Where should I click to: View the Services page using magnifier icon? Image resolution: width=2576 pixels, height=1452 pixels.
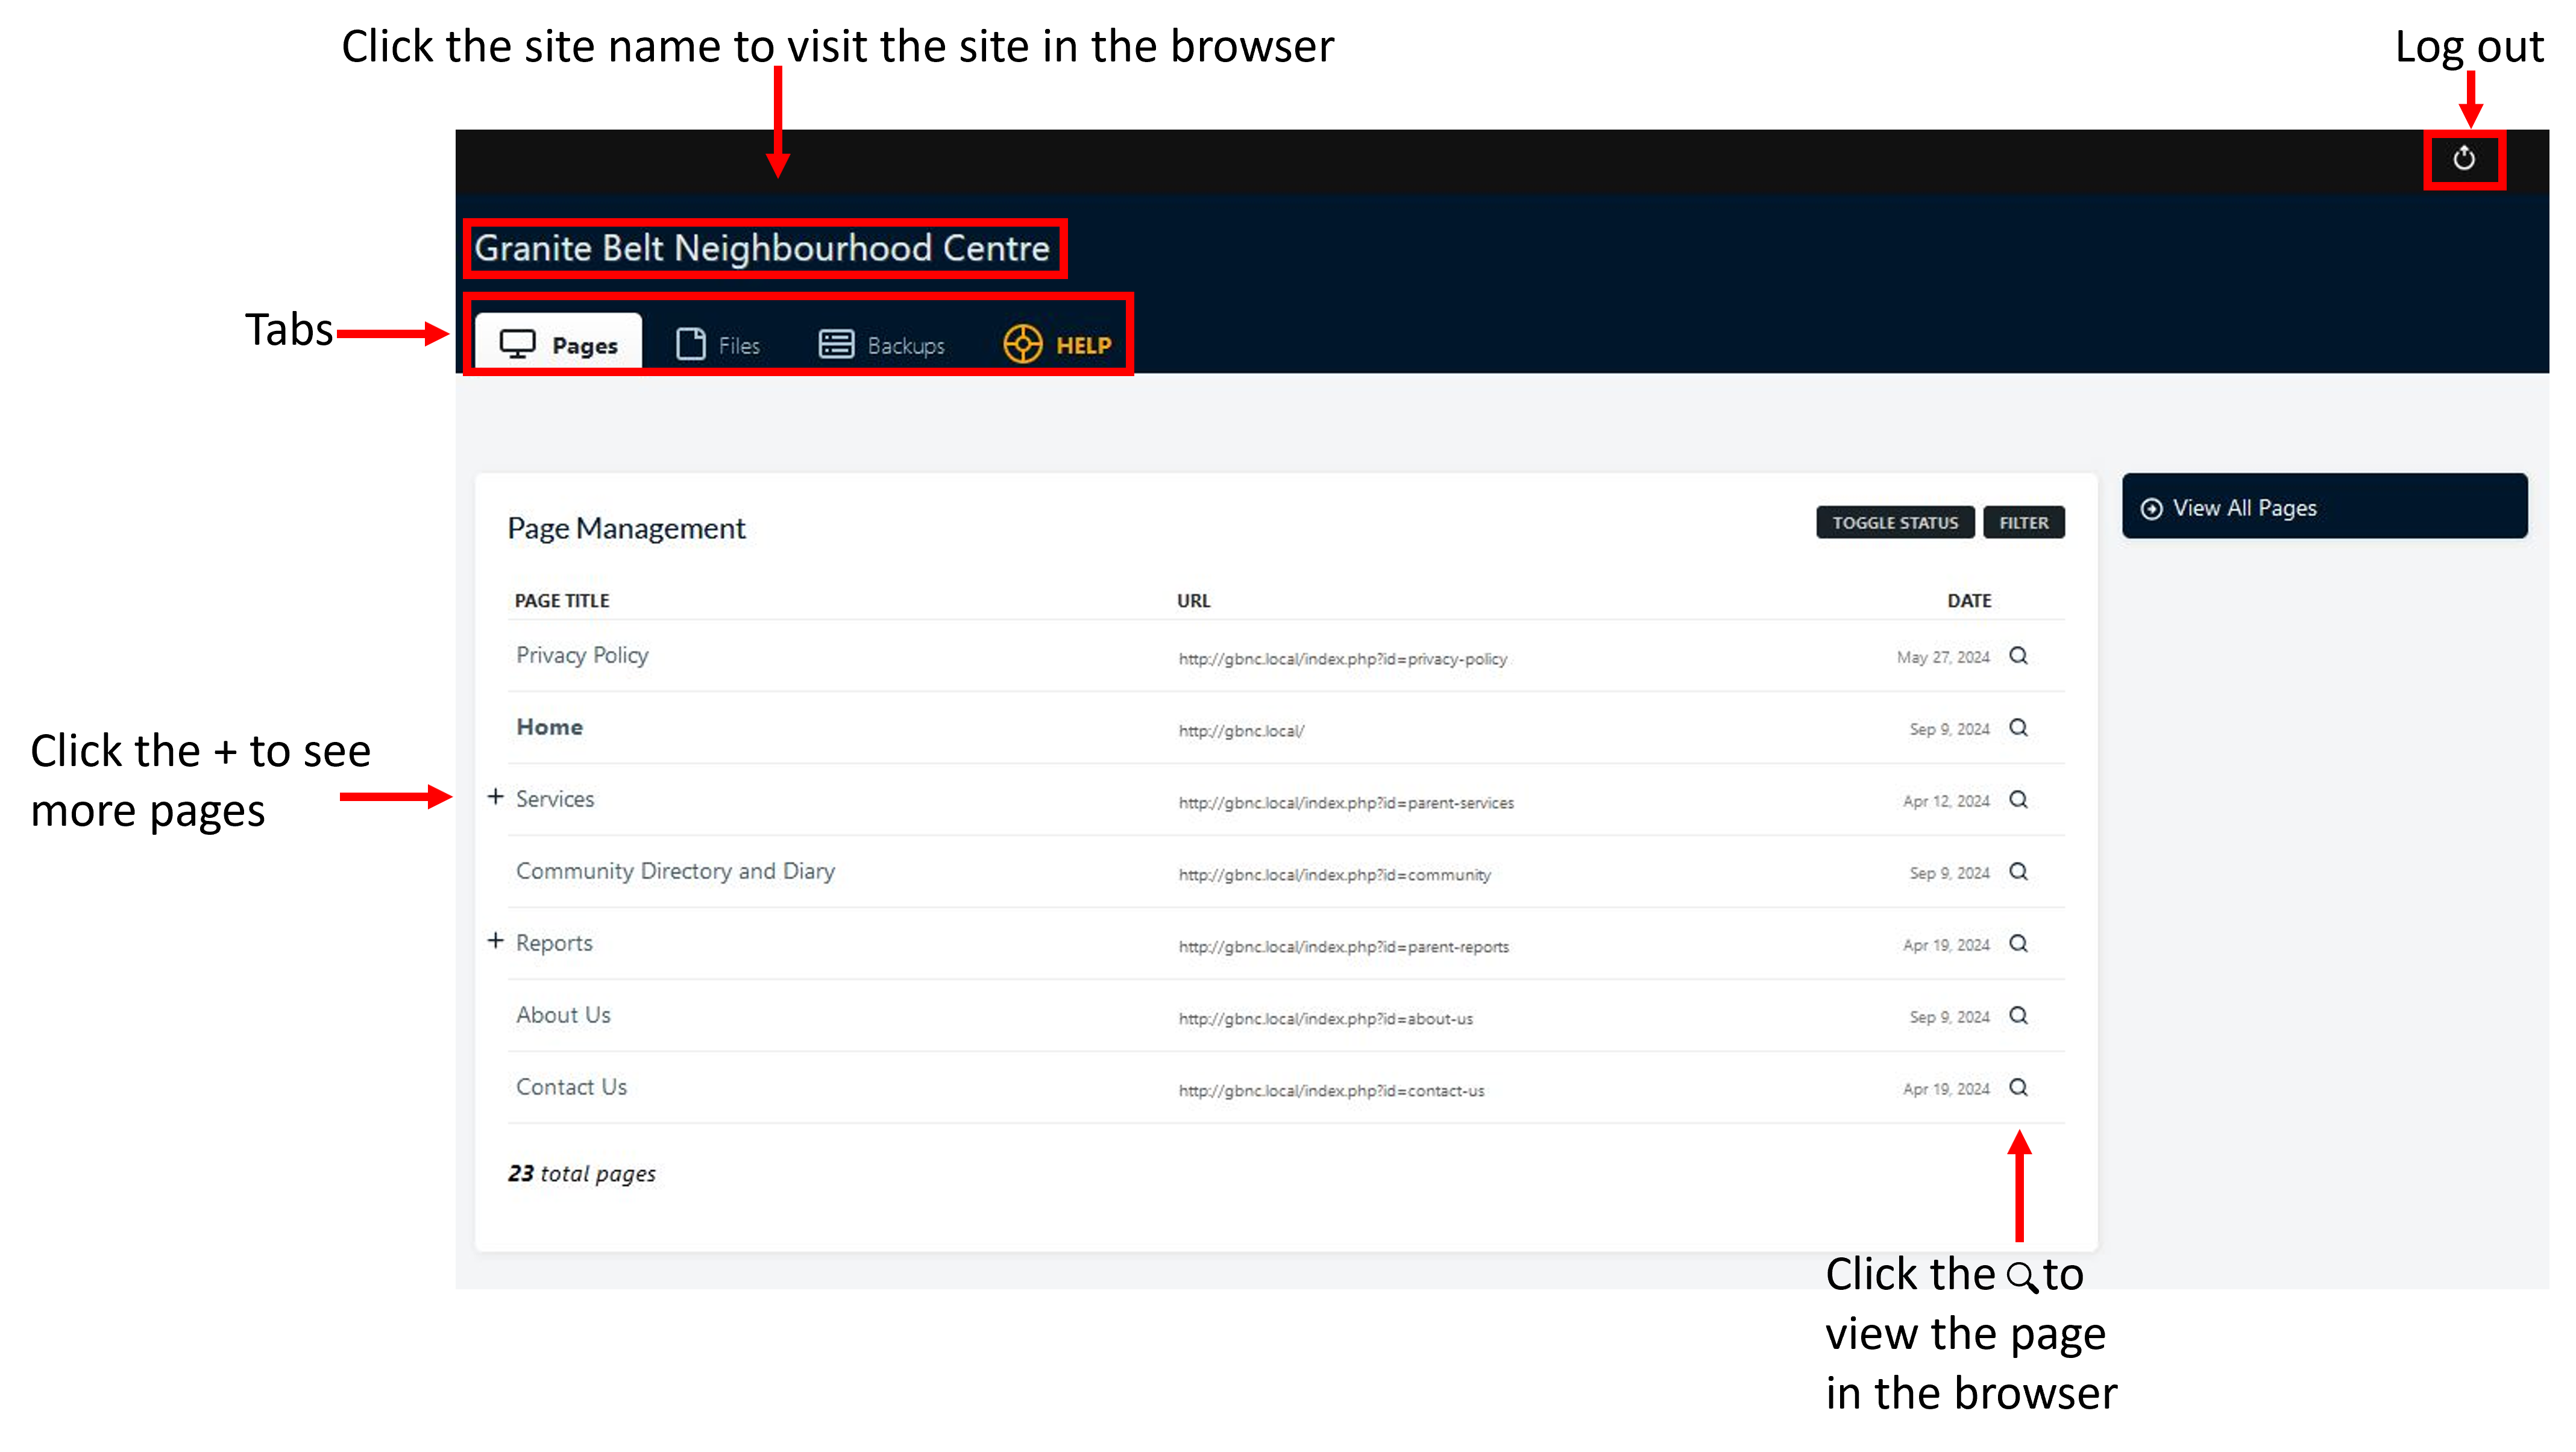point(2018,800)
